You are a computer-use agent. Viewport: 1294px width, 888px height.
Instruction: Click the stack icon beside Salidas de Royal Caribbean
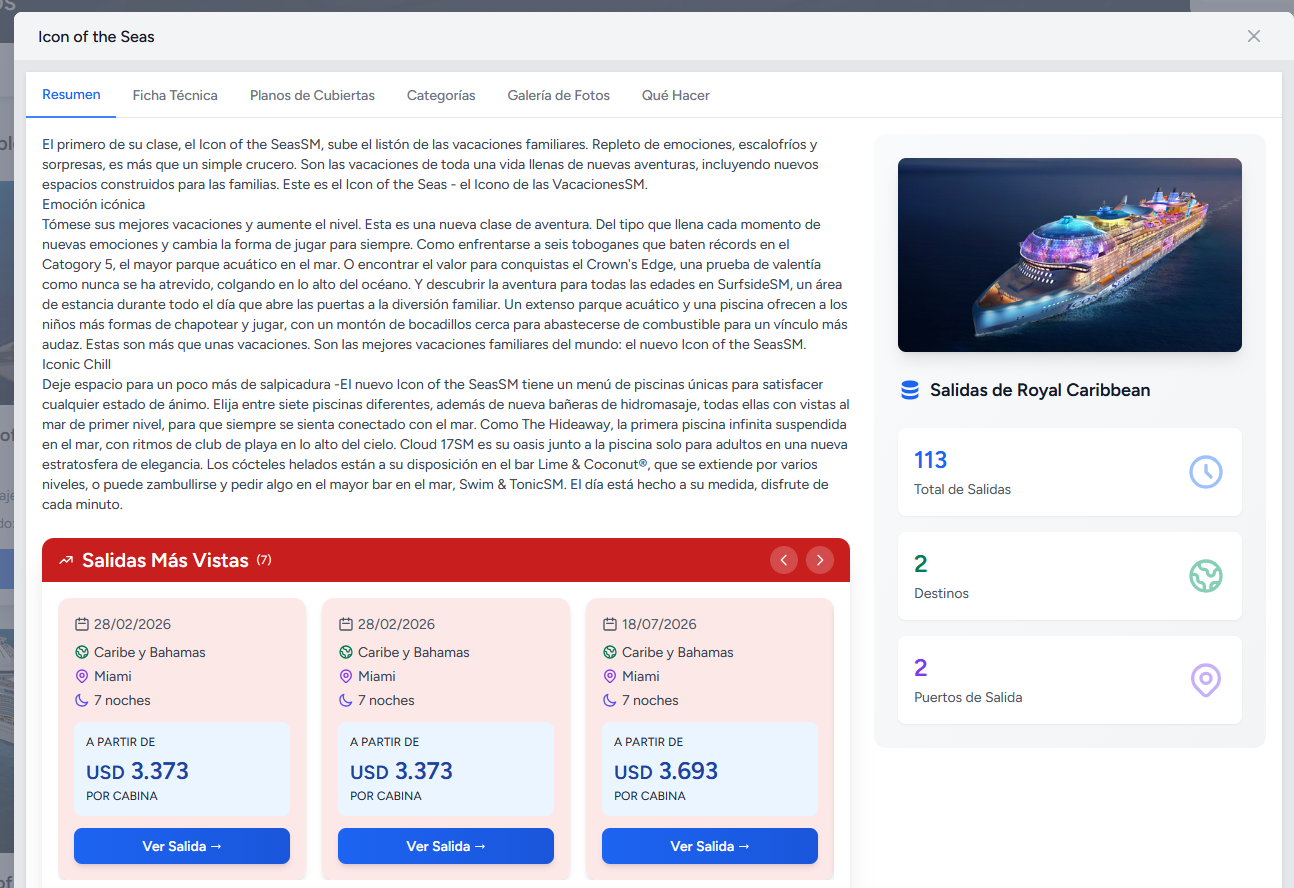[909, 390]
